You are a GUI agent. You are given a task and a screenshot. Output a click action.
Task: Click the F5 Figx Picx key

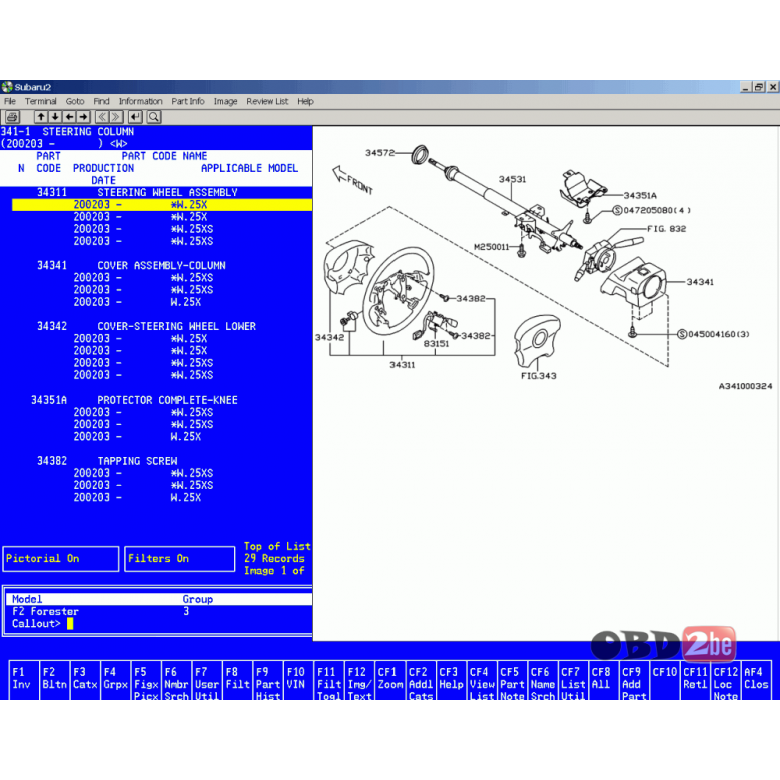(x=146, y=680)
